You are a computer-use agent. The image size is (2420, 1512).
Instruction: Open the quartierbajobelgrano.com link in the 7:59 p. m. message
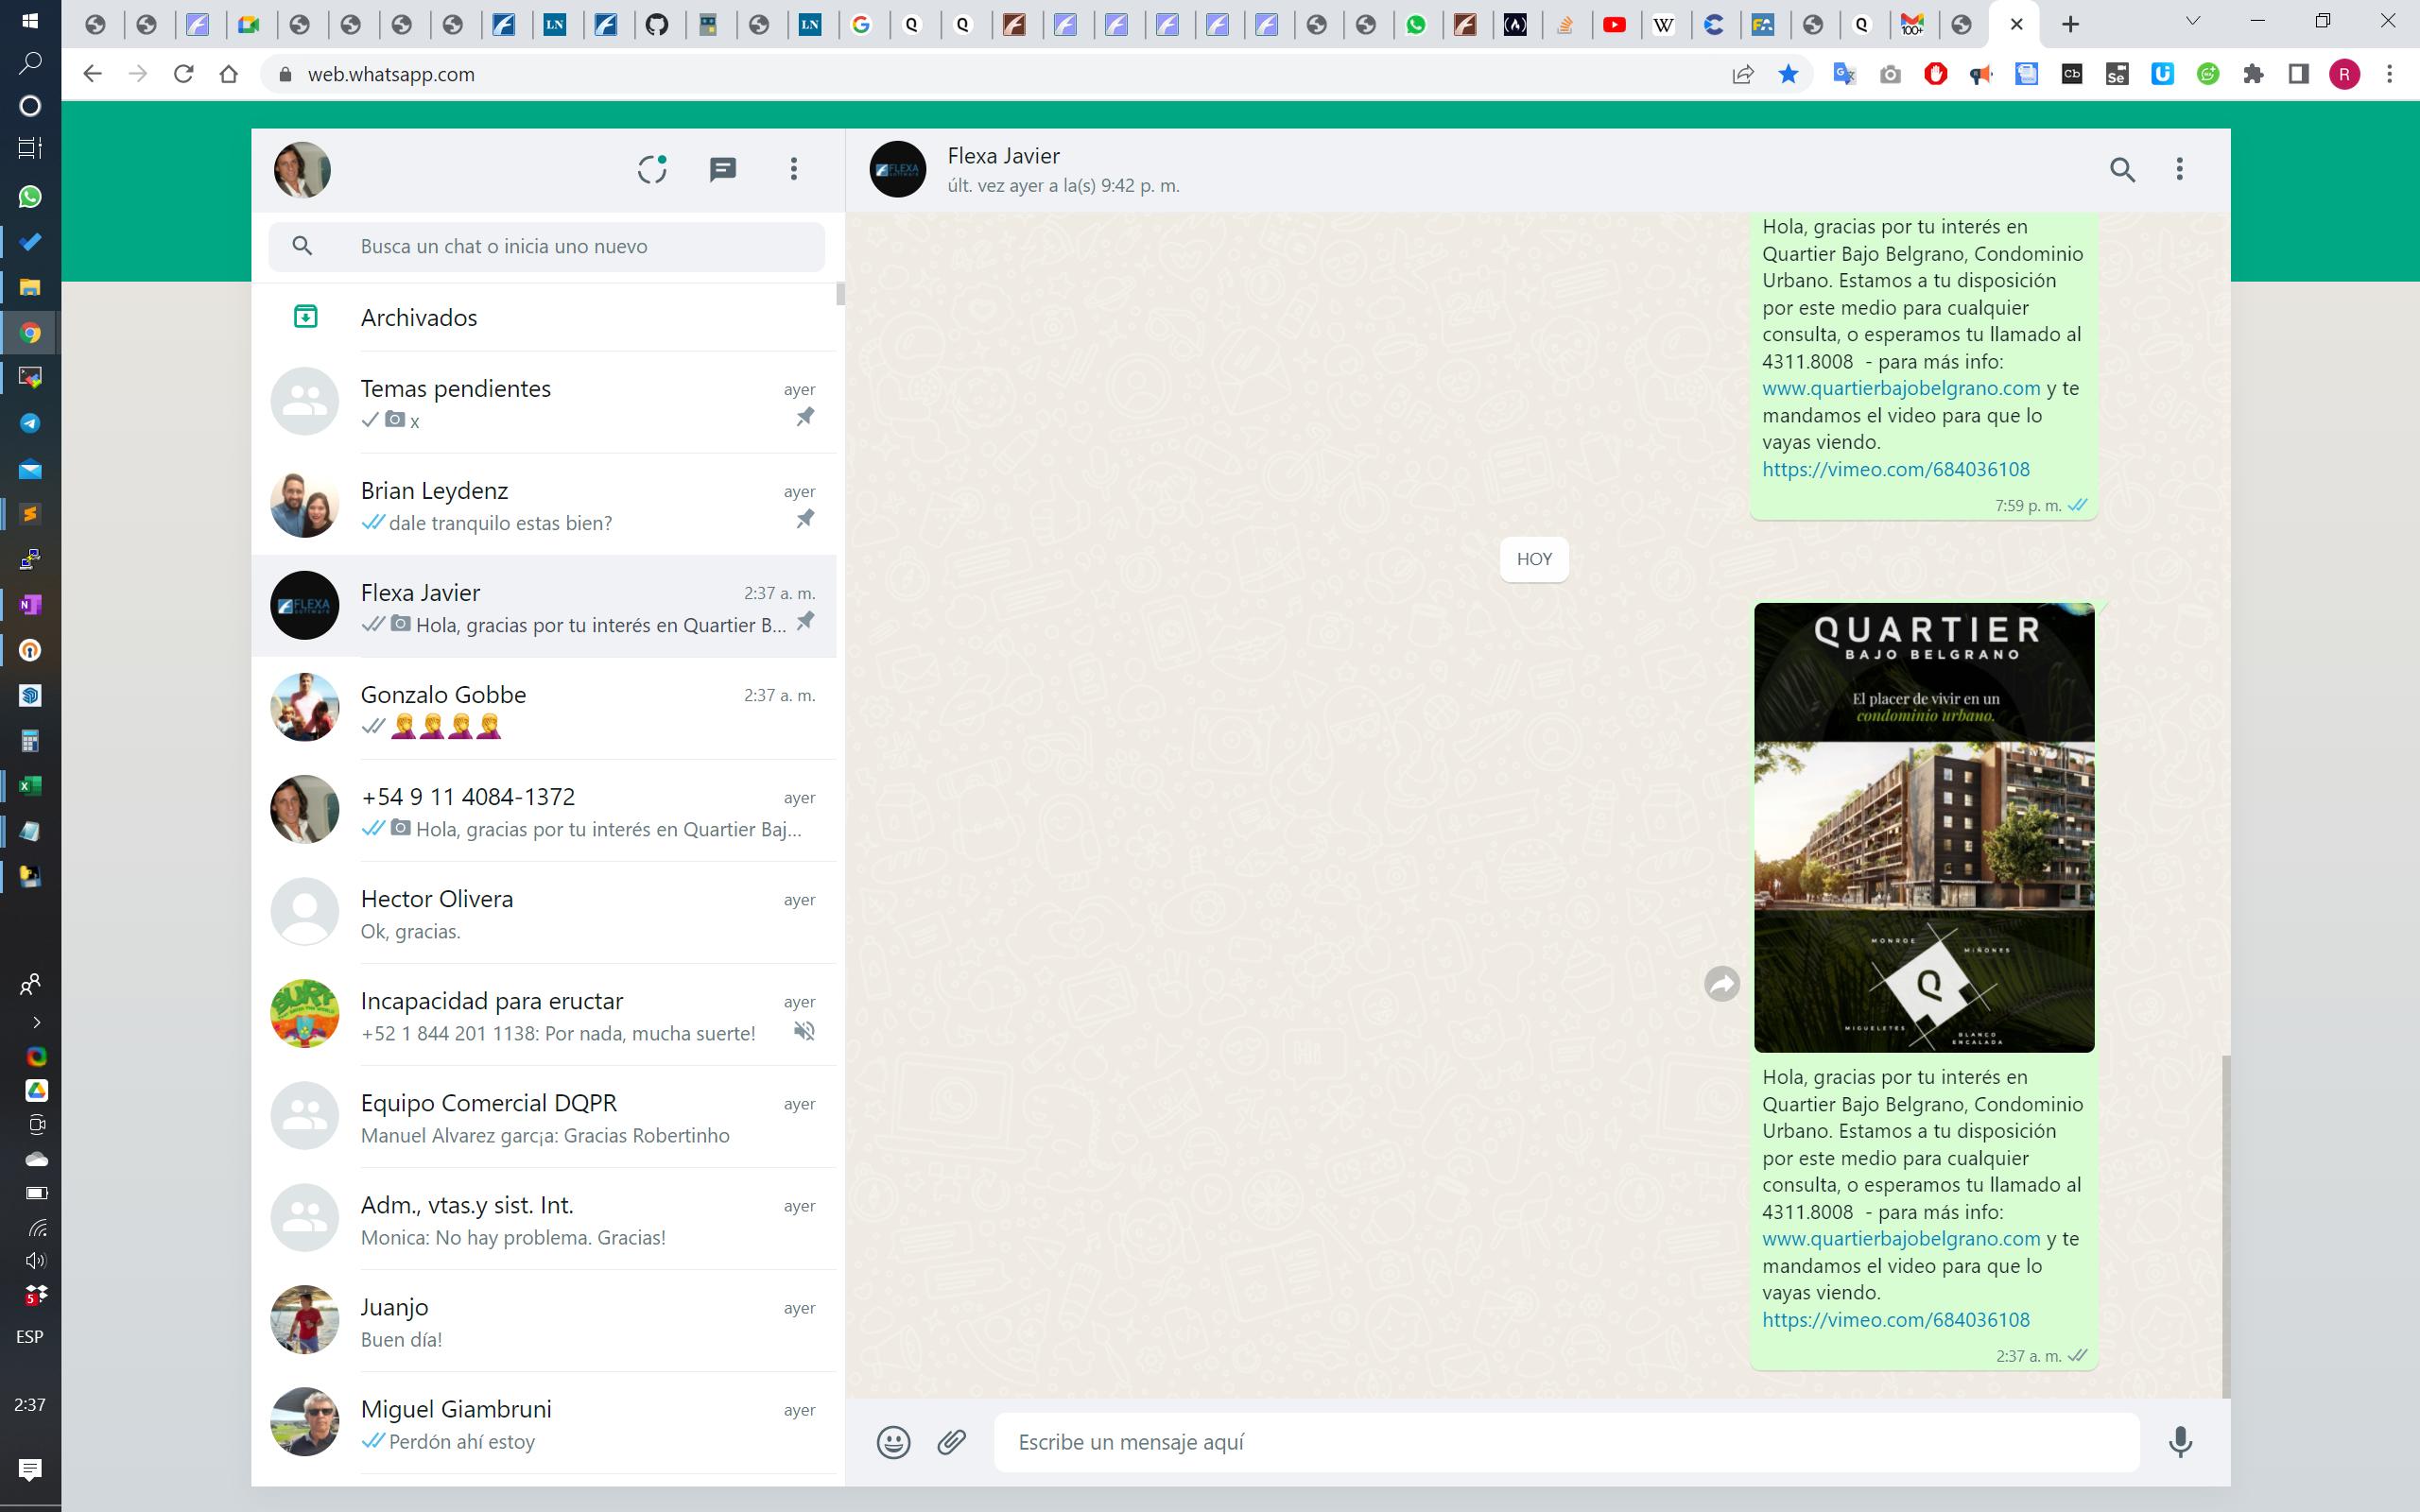coord(1901,388)
